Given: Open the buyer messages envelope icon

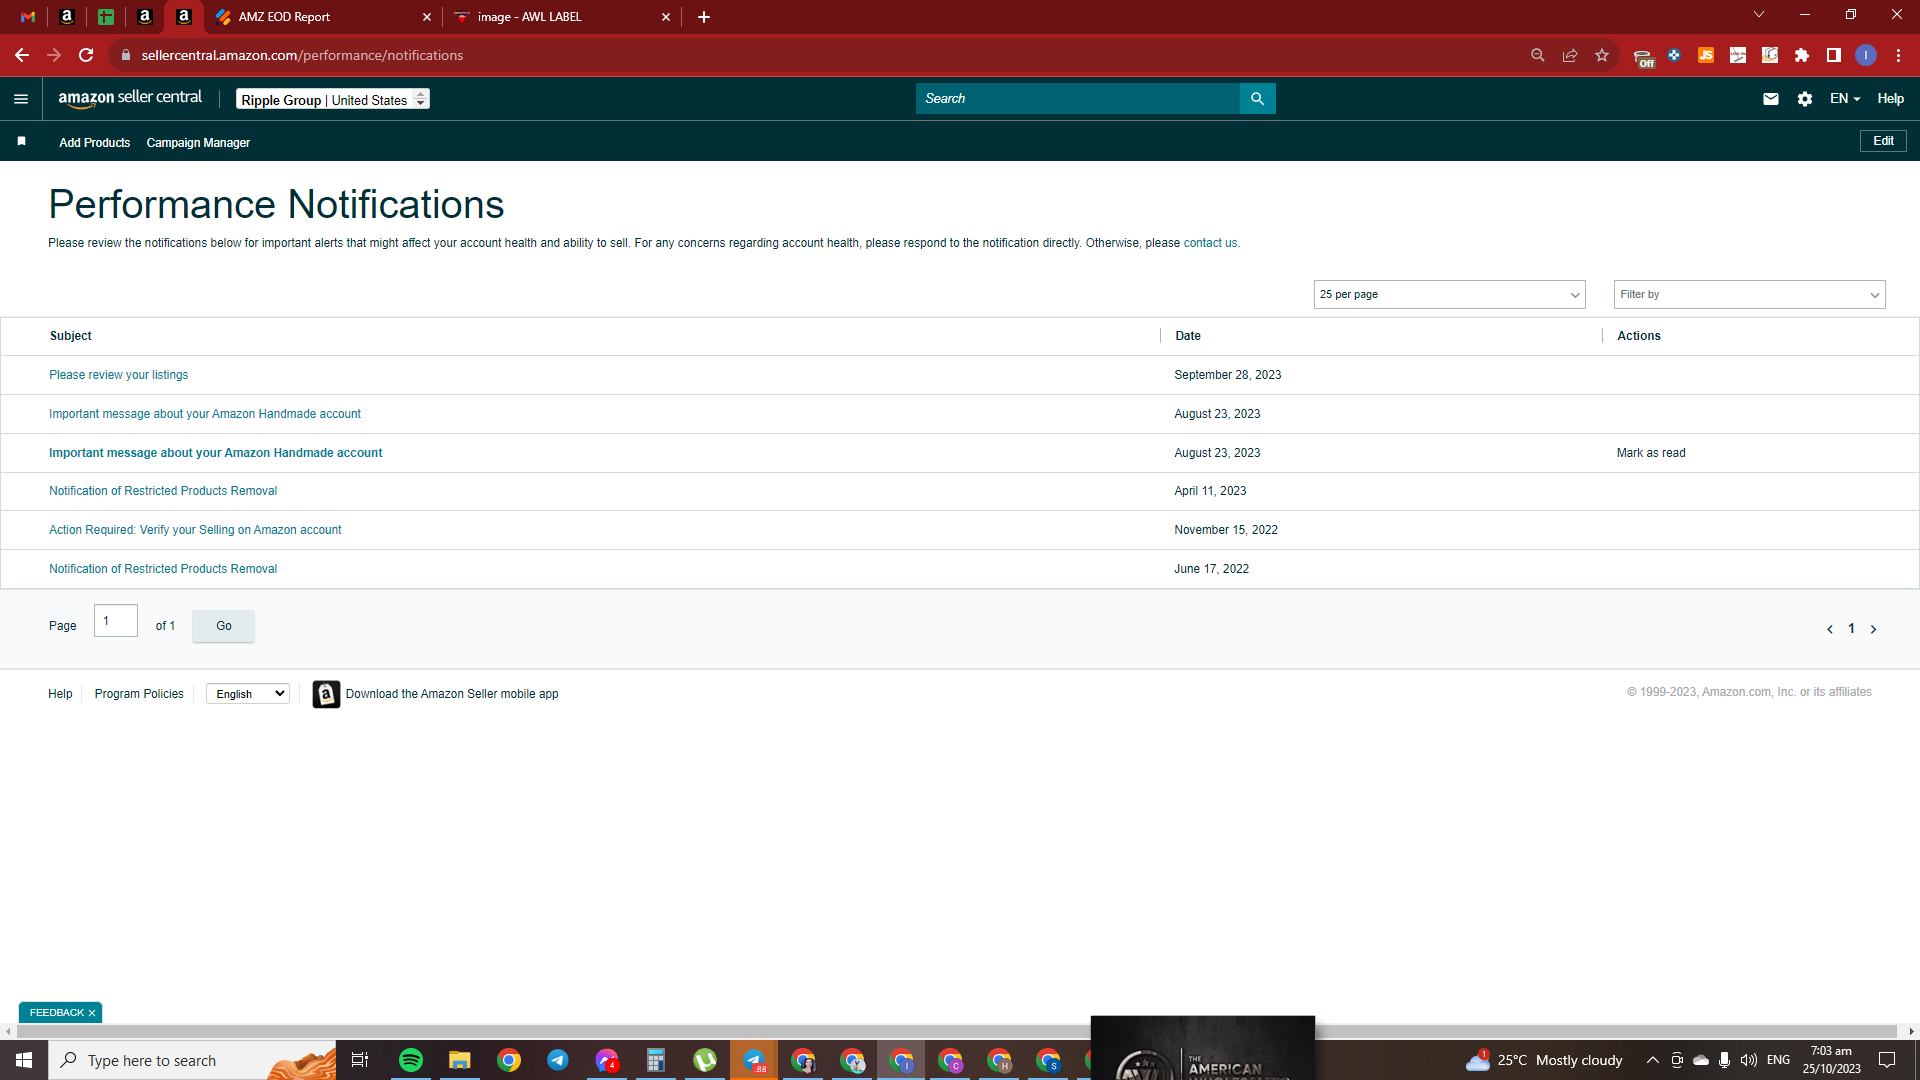Looking at the screenshot, I should 1771,99.
